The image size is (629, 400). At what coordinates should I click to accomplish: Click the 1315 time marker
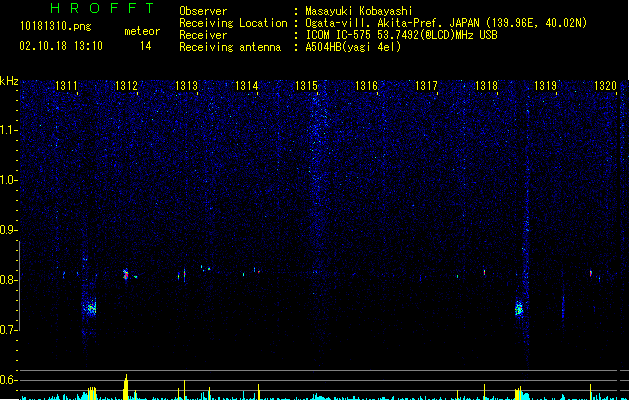306,86
